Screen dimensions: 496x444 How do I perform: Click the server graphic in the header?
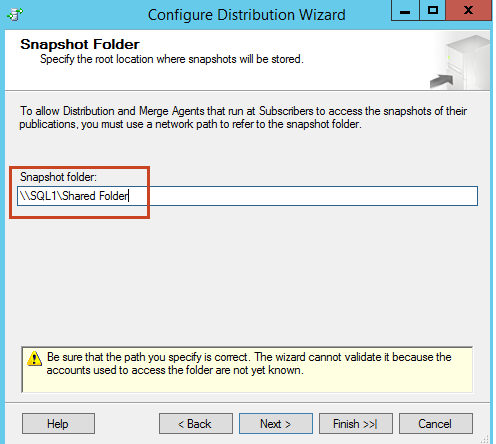pos(460,62)
